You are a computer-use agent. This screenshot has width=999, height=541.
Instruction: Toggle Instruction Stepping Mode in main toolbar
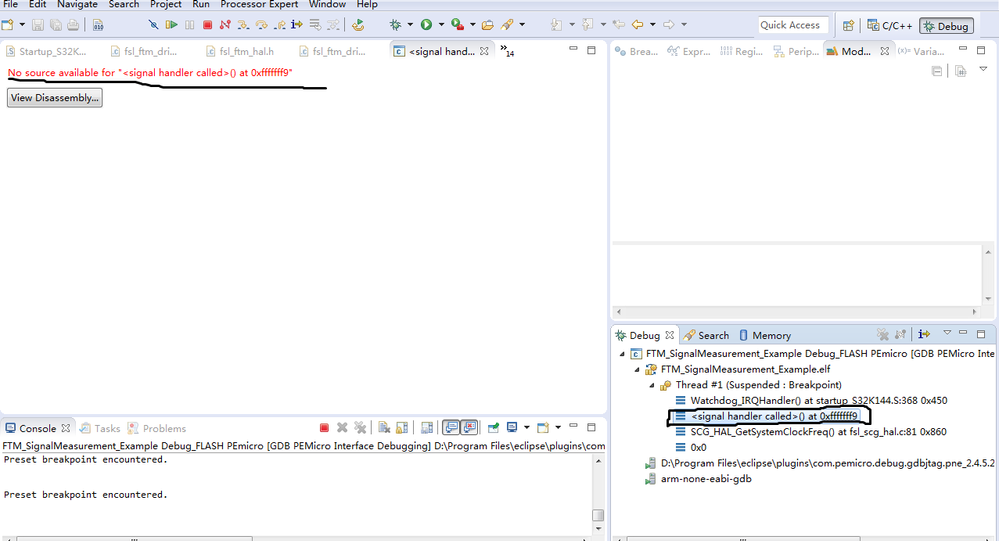[296, 25]
